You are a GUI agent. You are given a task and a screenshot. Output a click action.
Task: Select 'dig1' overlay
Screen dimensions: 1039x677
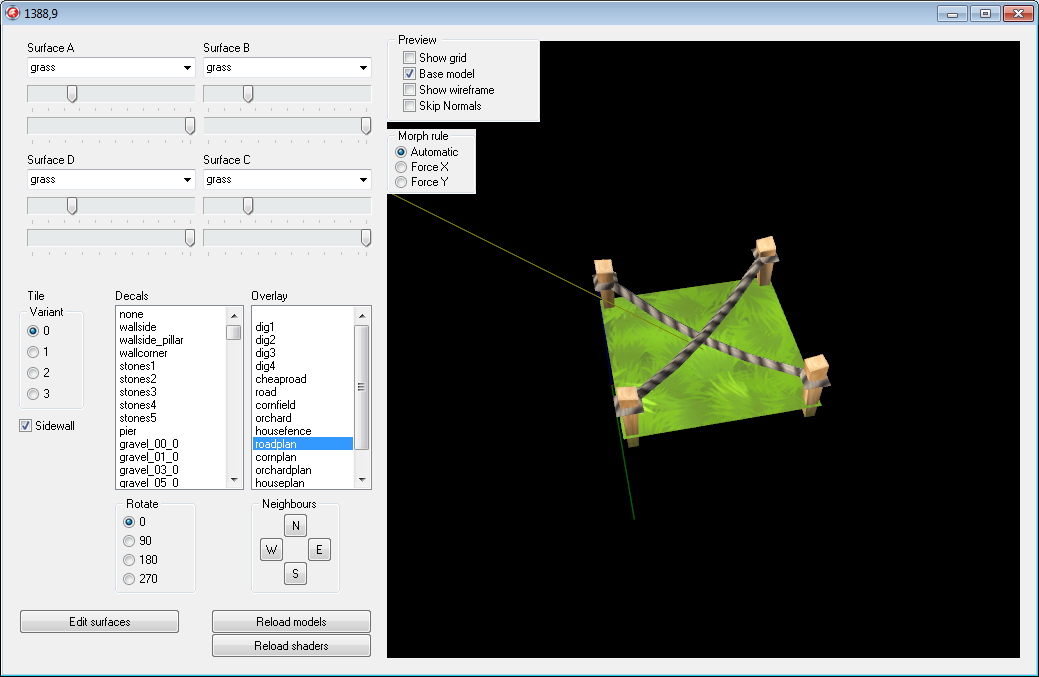pyautogui.click(x=303, y=327)
